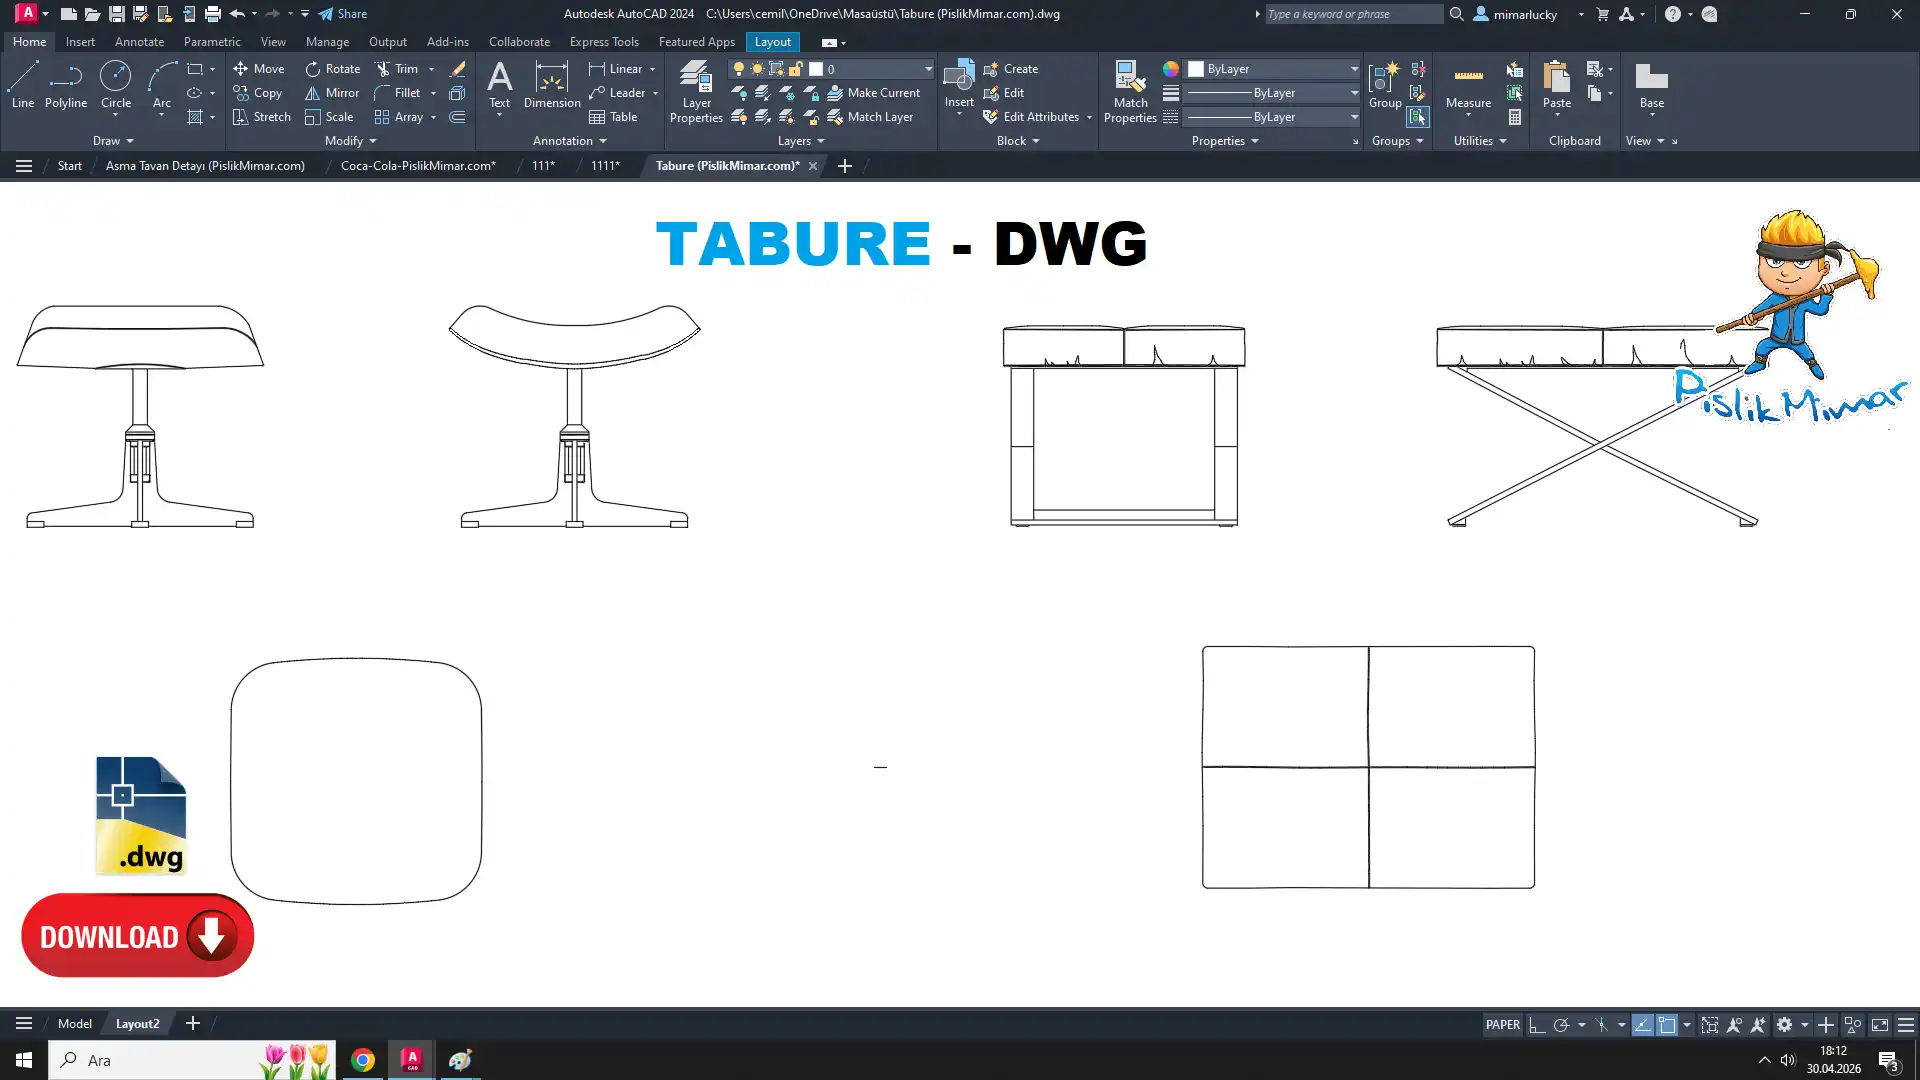The image size is (1920, 1080).
Task: Switch to Coca-Cola-PislikMimar.com drawing tab
Action: [418, 166]
